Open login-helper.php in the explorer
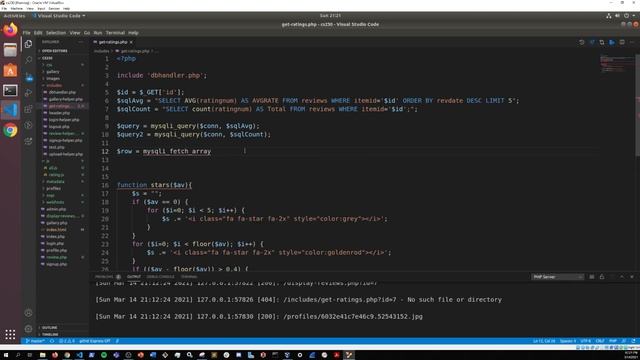 point(64,120)
